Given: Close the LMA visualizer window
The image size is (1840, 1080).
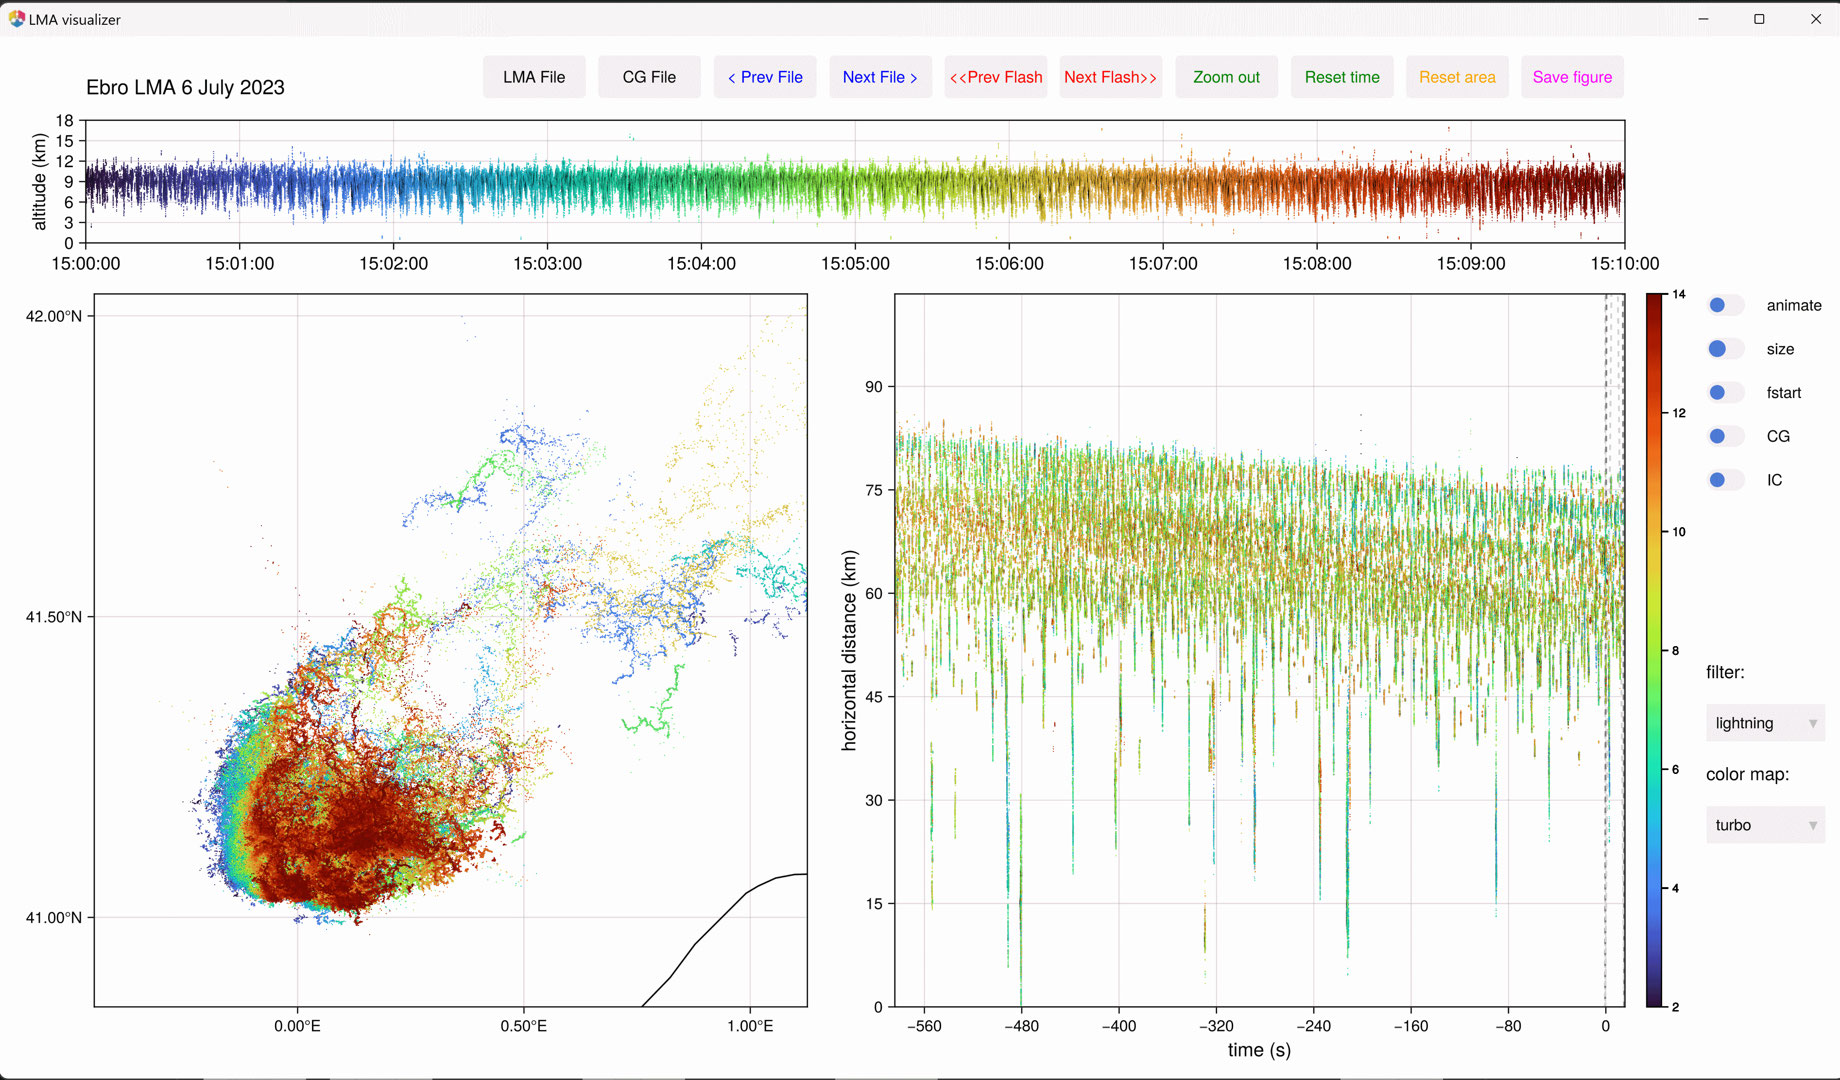Looking at the screenshot, I should [1815, 19].
